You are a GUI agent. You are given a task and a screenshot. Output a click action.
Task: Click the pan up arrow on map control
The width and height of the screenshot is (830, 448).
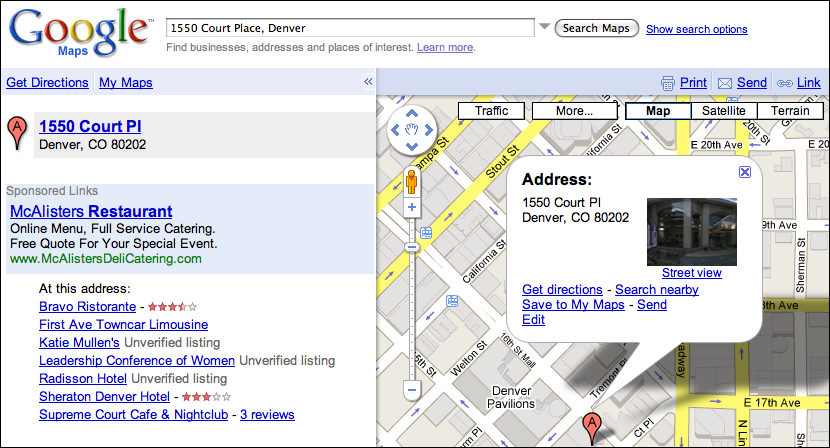(411, 115)
